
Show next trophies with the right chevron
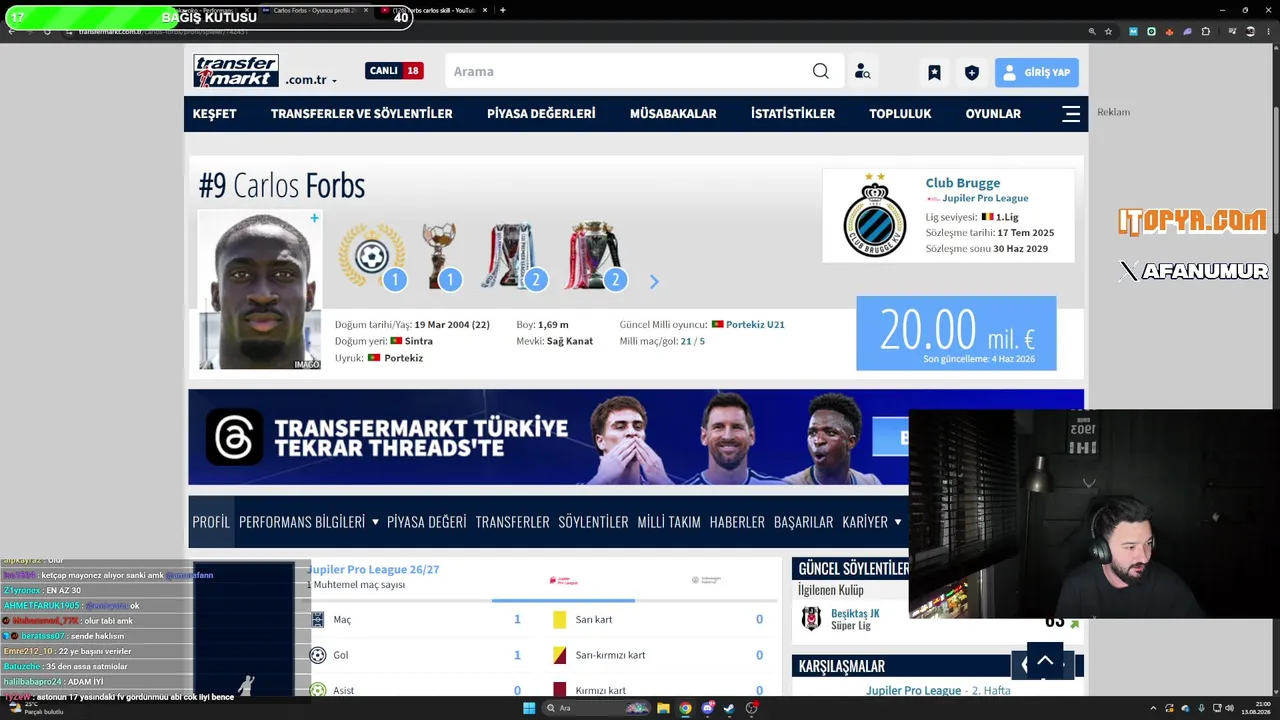coord(654,282)
